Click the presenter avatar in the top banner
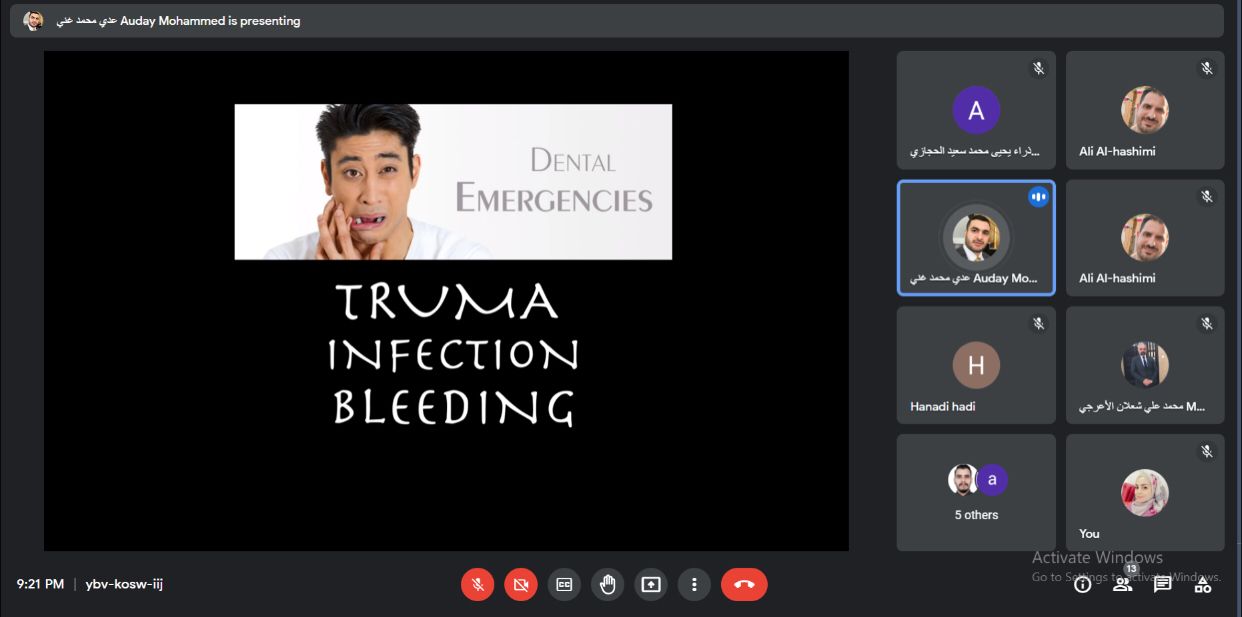Image resolution: width=1242 pixels, height=617 pixels. pos(33,21)
